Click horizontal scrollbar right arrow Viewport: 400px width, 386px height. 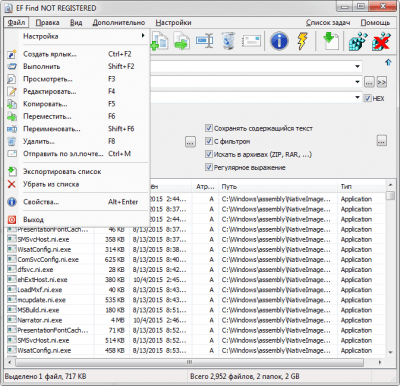[x=380, y=362]
